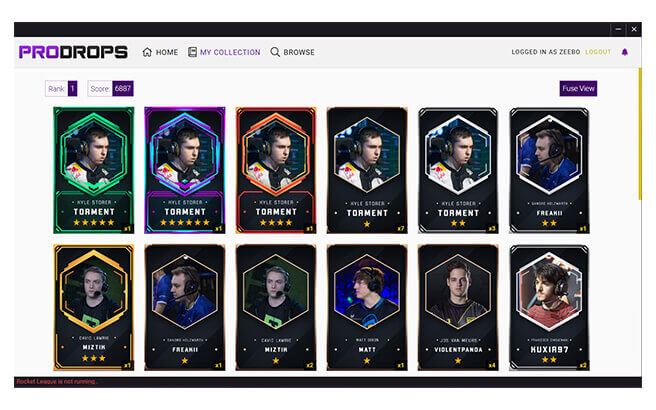Switch to Fuse View
Screen dimensions: 656x410
(x=578, y=88)
